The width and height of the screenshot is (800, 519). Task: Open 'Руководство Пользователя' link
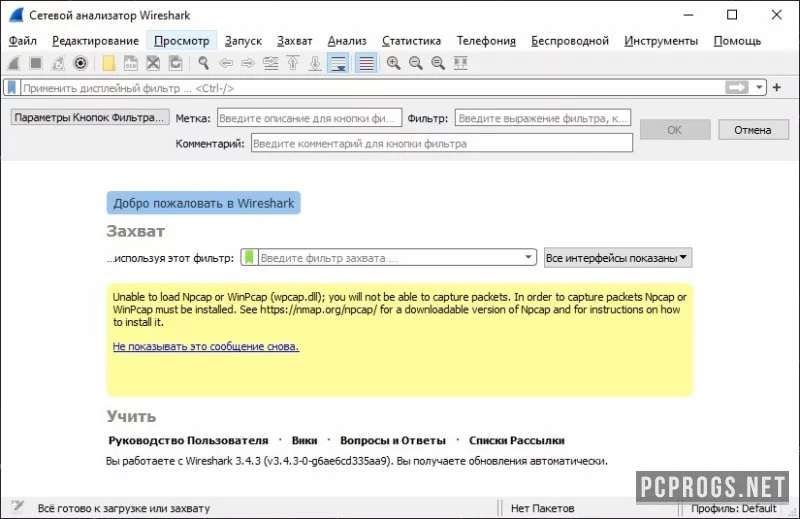[x=188, y=440]
